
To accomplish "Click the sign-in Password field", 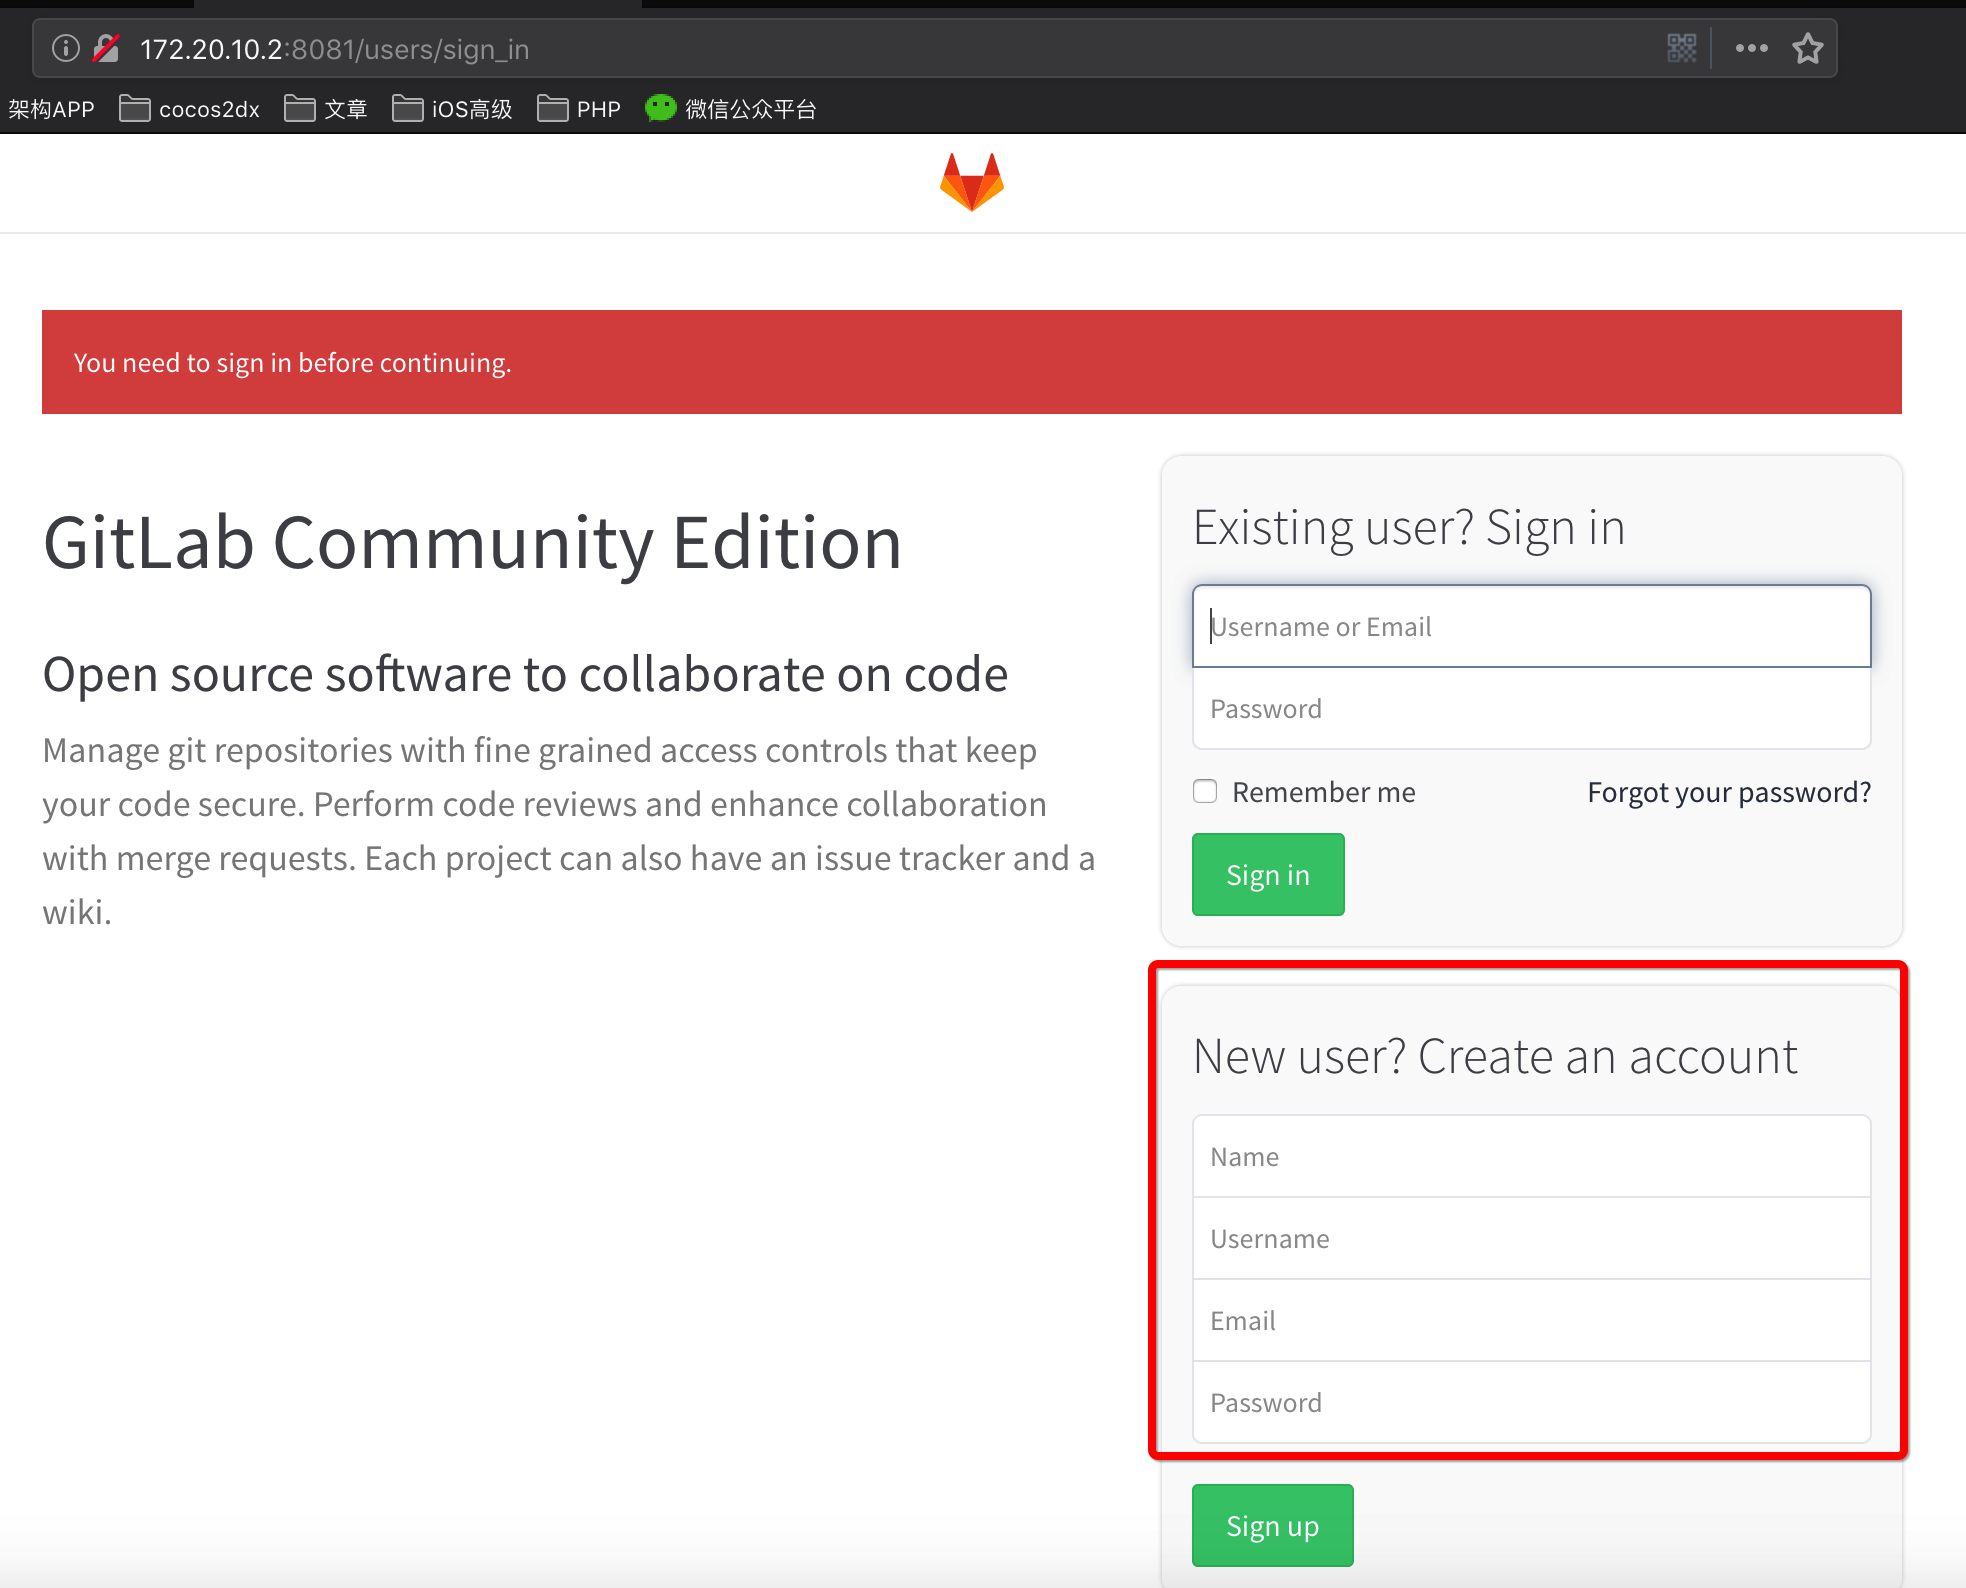I will [1530, 708].
